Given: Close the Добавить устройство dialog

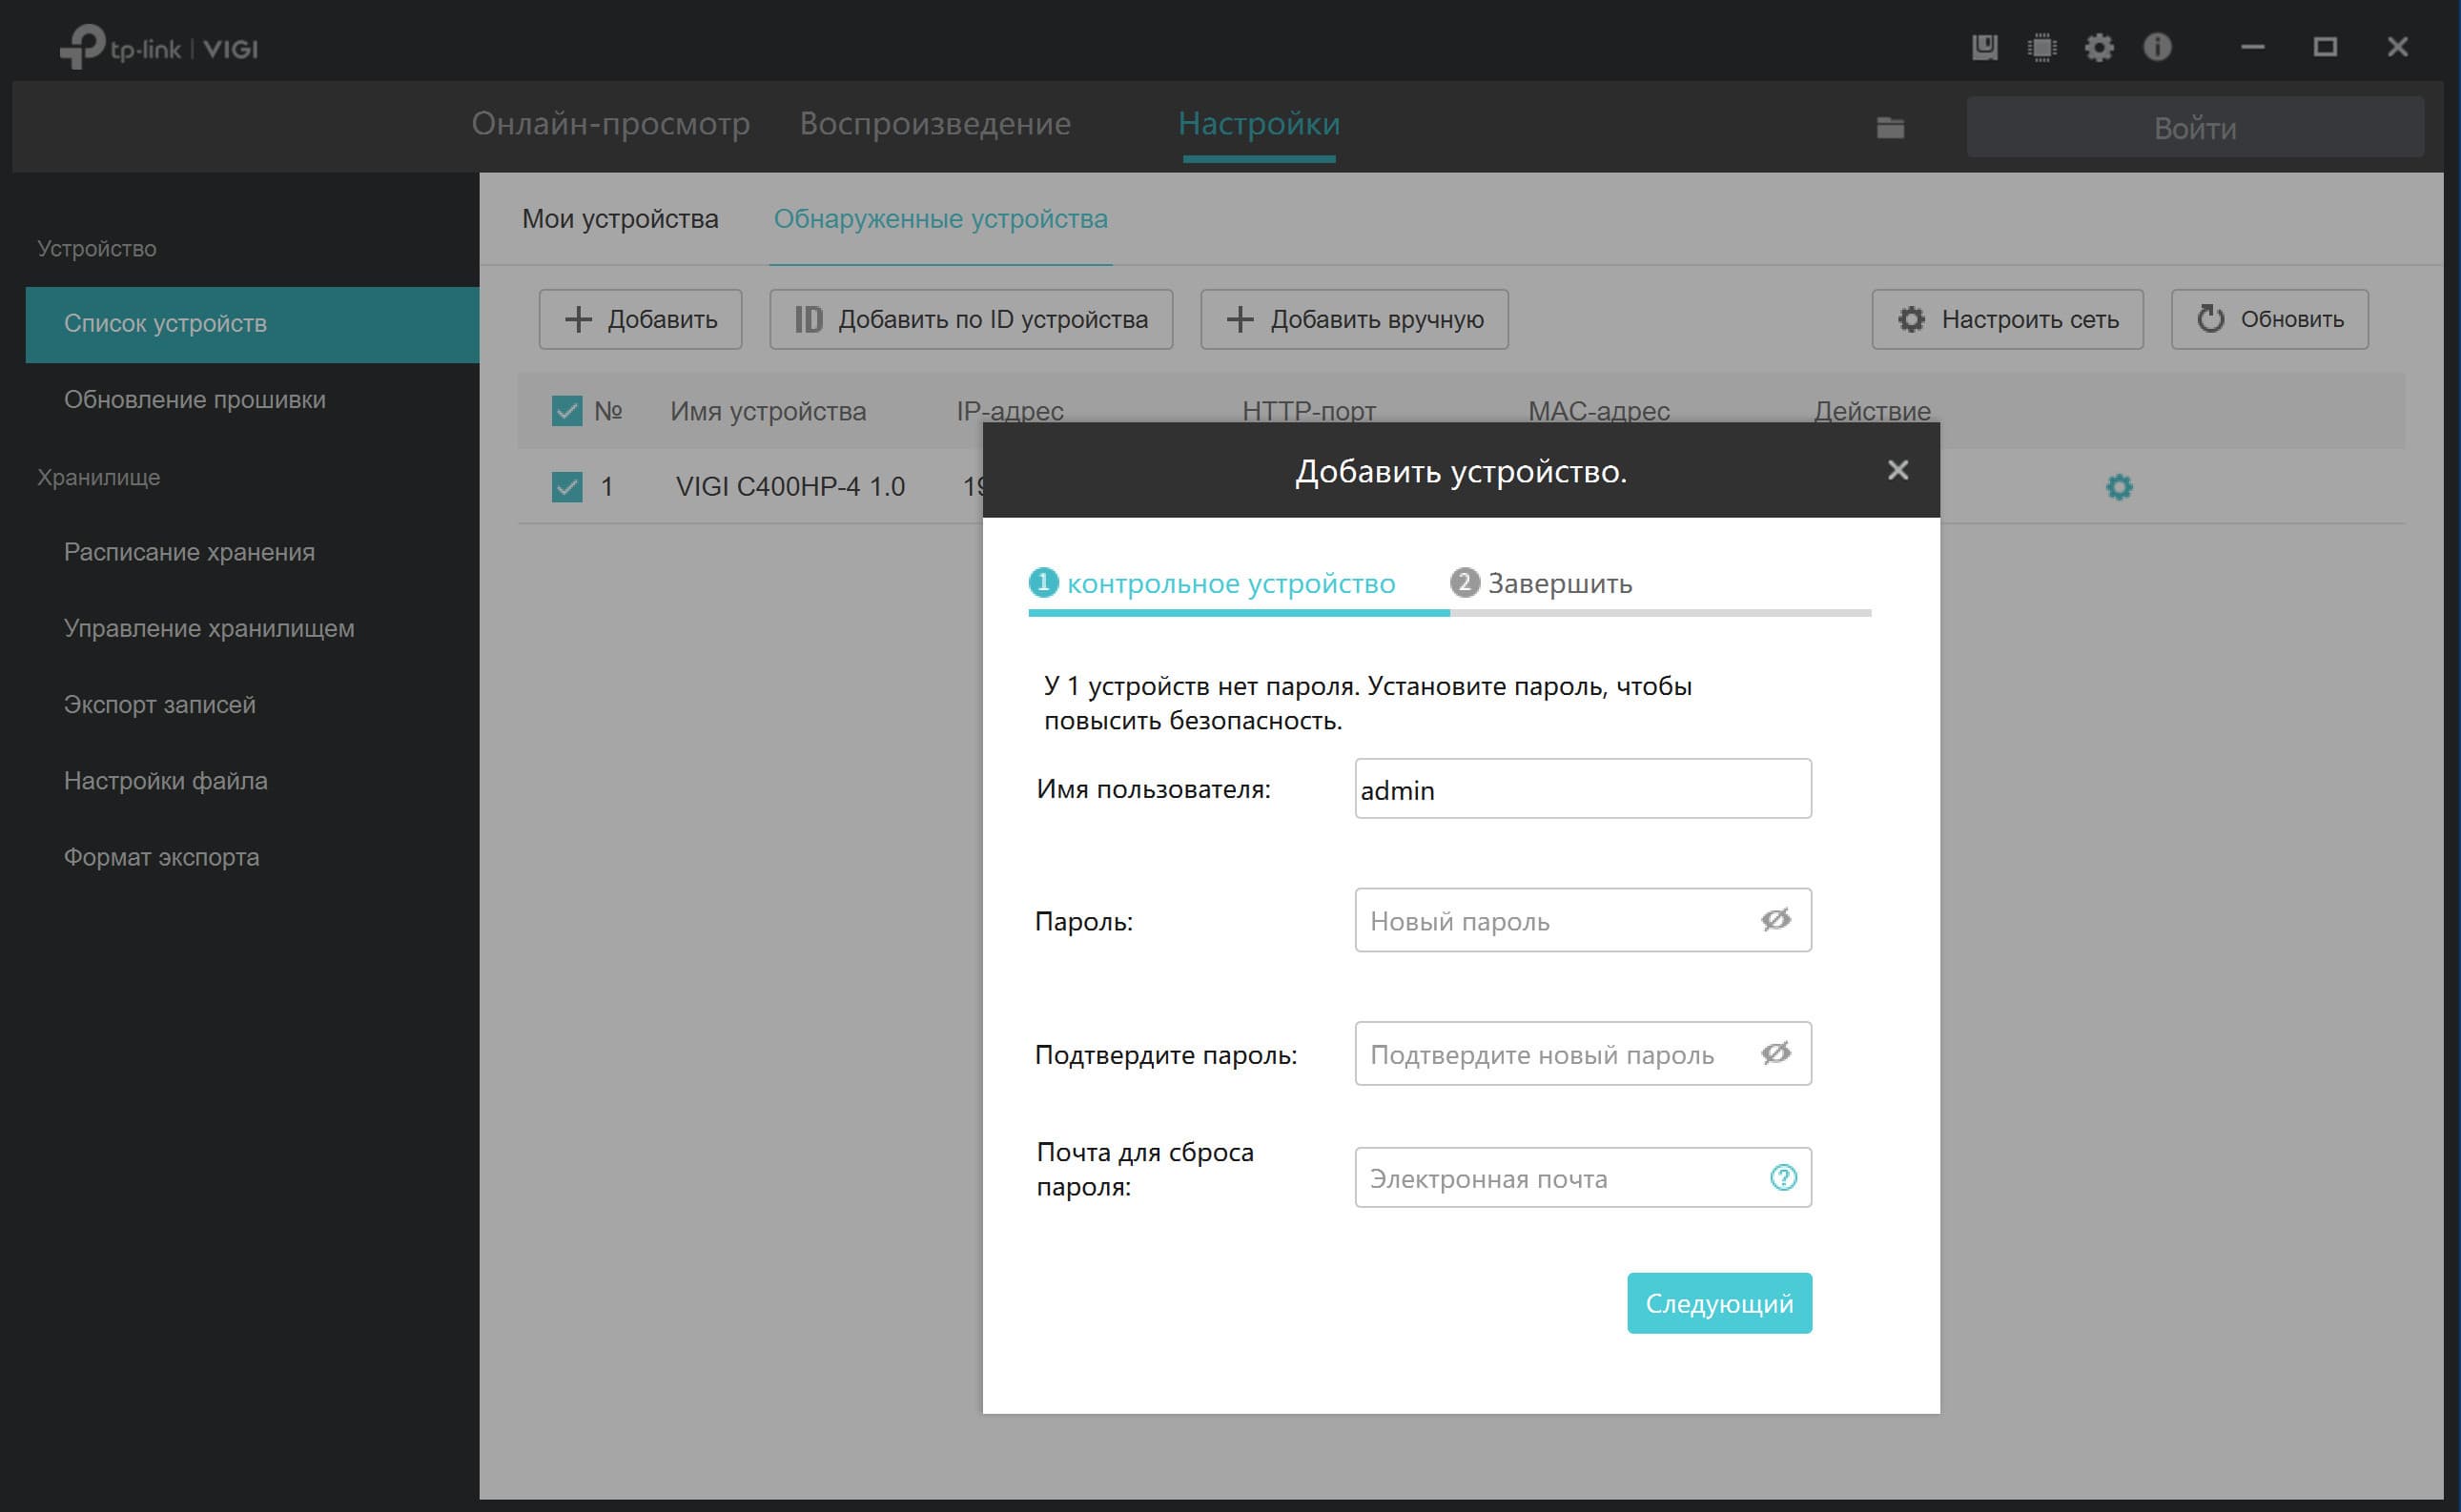Looking at the screenshot, I should pyautogui.click(x=1897, y=470).
